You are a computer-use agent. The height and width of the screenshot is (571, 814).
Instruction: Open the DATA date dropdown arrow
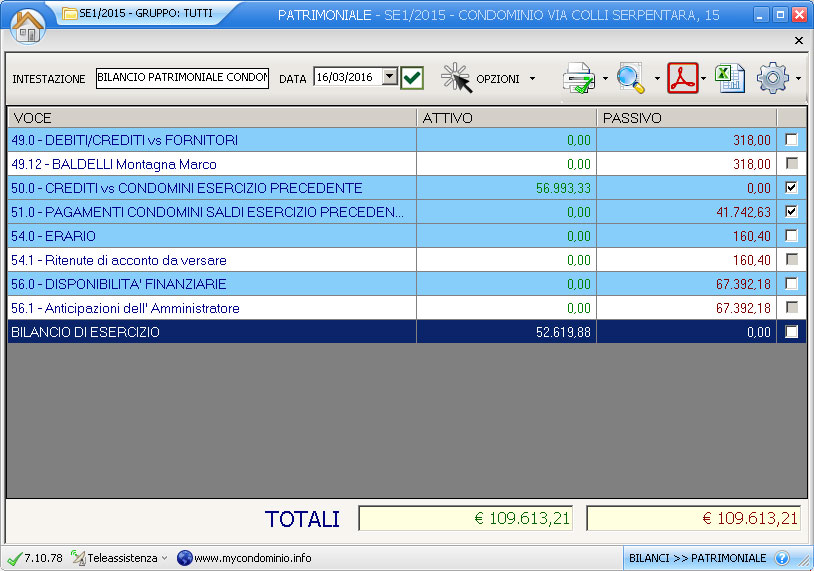click(x=389, y=77)
